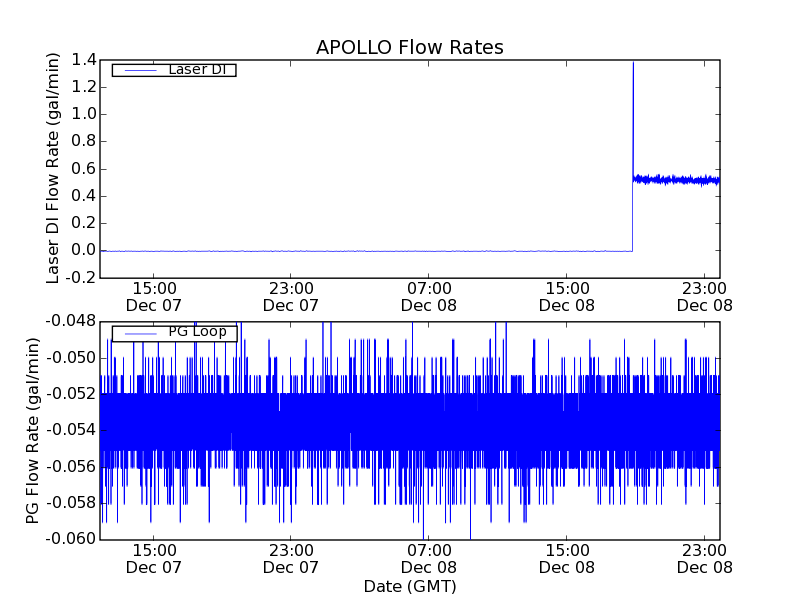Select the PG Loop legend label
800x600 pixels.
point(197,332)
